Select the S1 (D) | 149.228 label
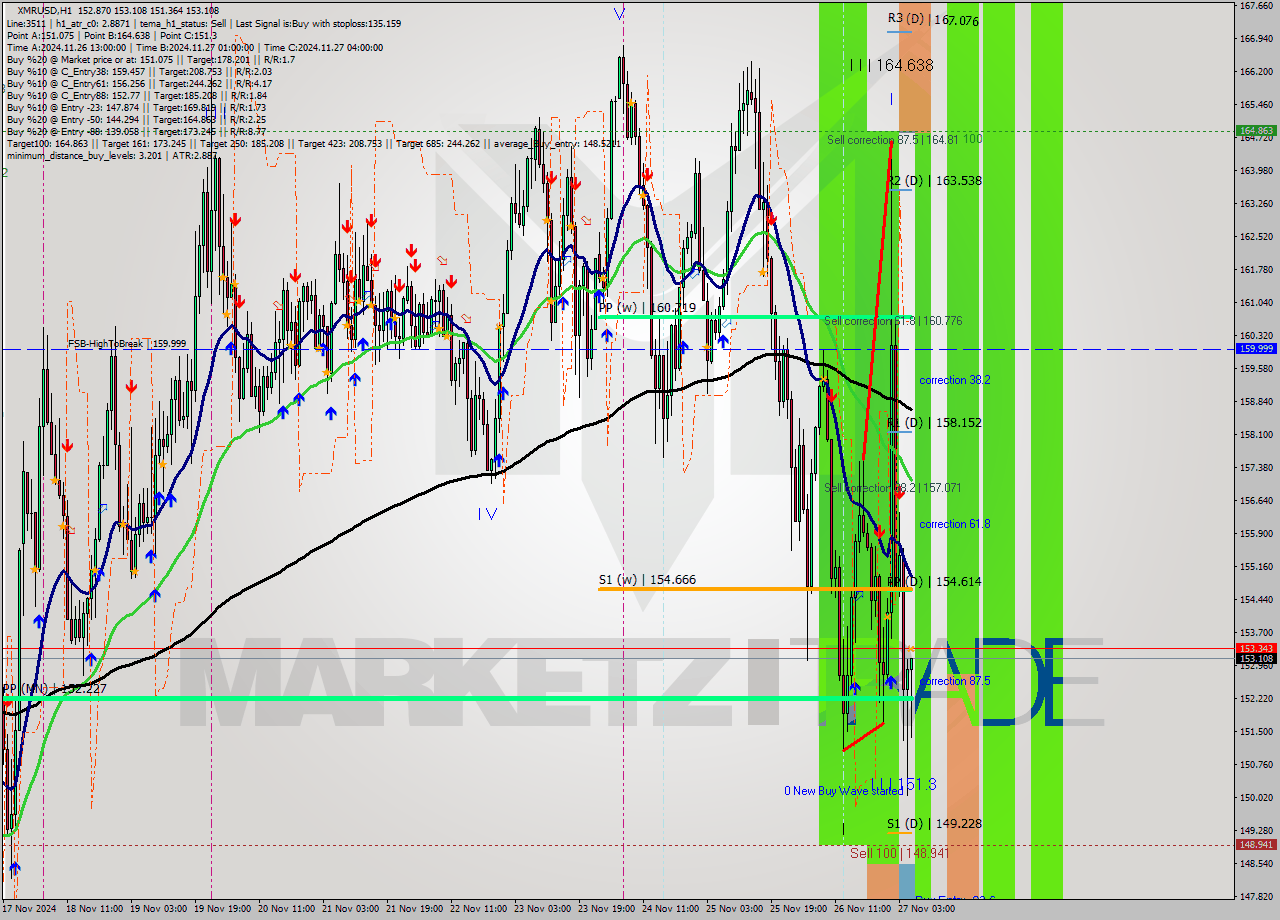 (x=934, y=824)
